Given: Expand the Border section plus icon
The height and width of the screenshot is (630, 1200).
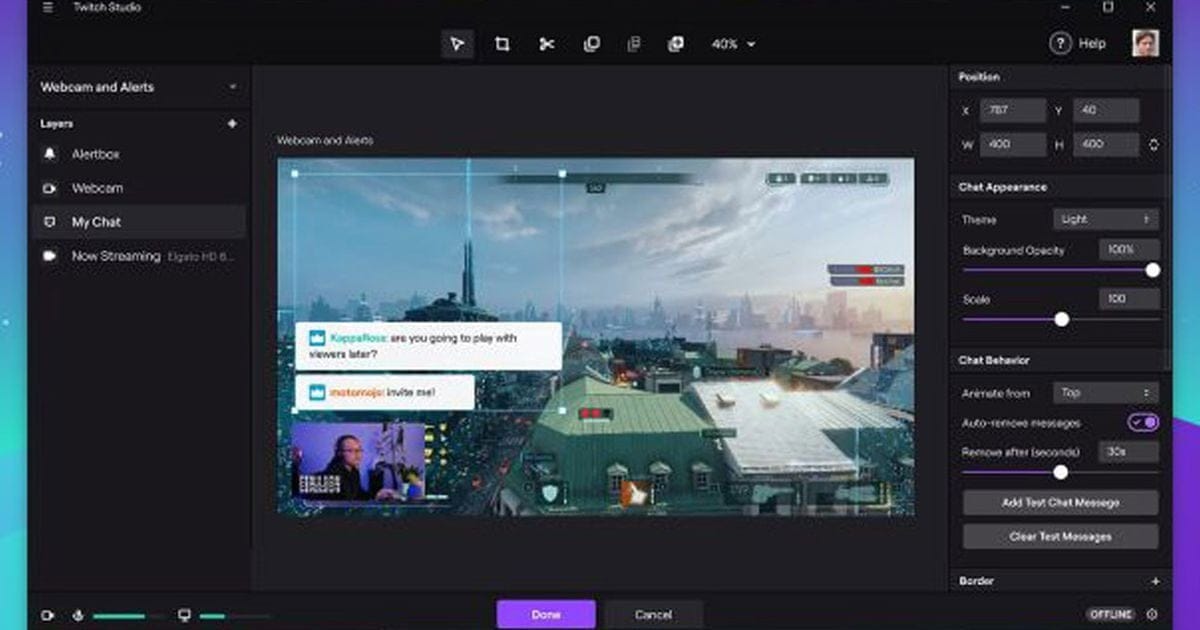Looking at the screenshot, I should 1155,581.
